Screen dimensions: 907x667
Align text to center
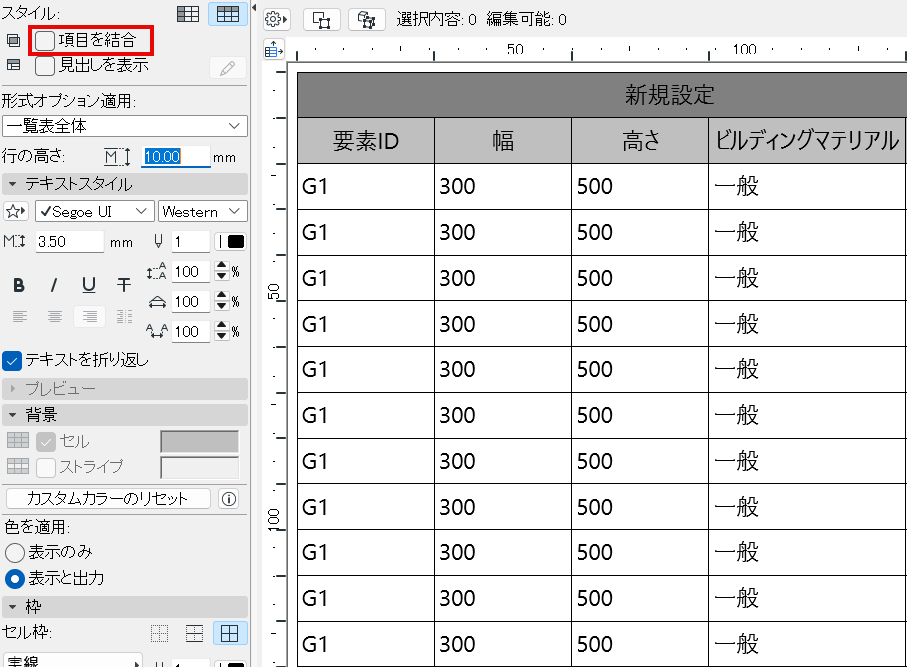point(55,316)
